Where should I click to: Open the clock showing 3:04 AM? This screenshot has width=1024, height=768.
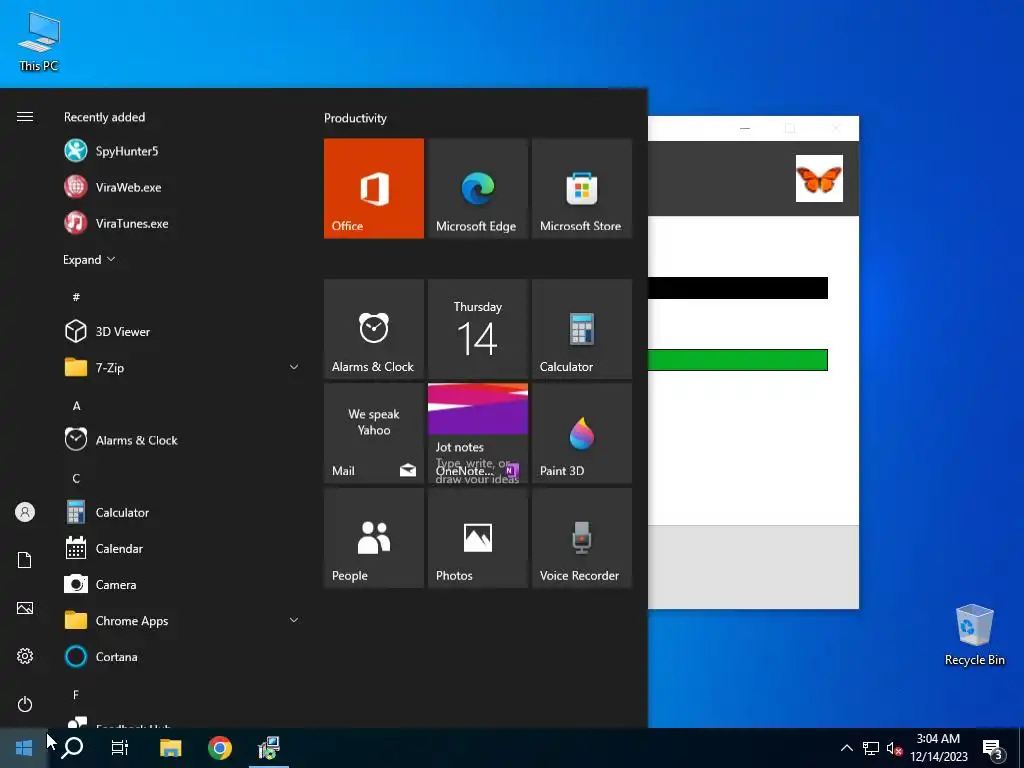tap(938, 748)
